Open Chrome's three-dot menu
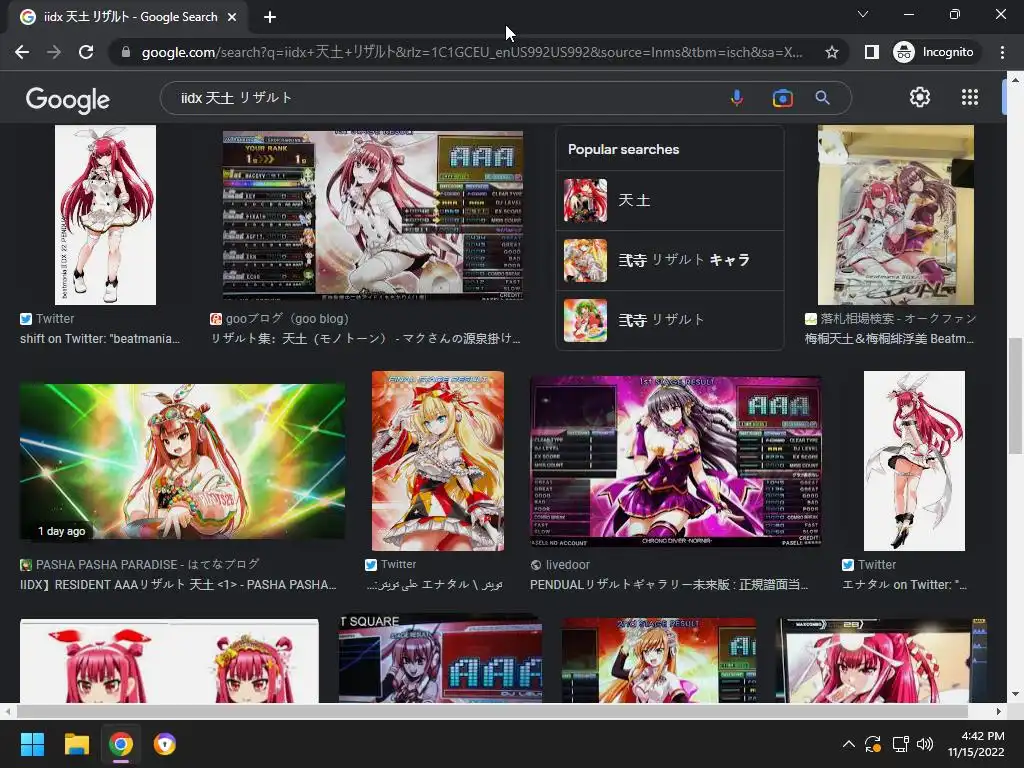This screenshot has width=1024, height=768. coord(1002,52)
